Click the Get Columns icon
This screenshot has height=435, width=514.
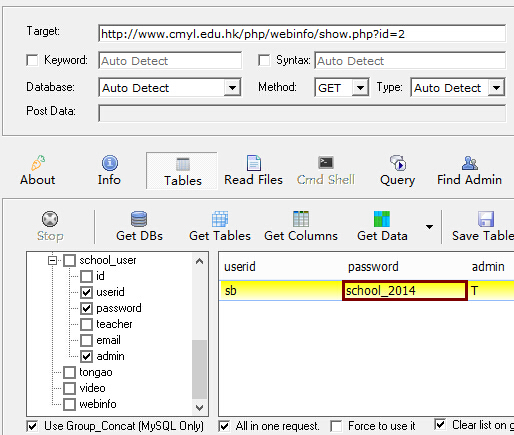301,219
